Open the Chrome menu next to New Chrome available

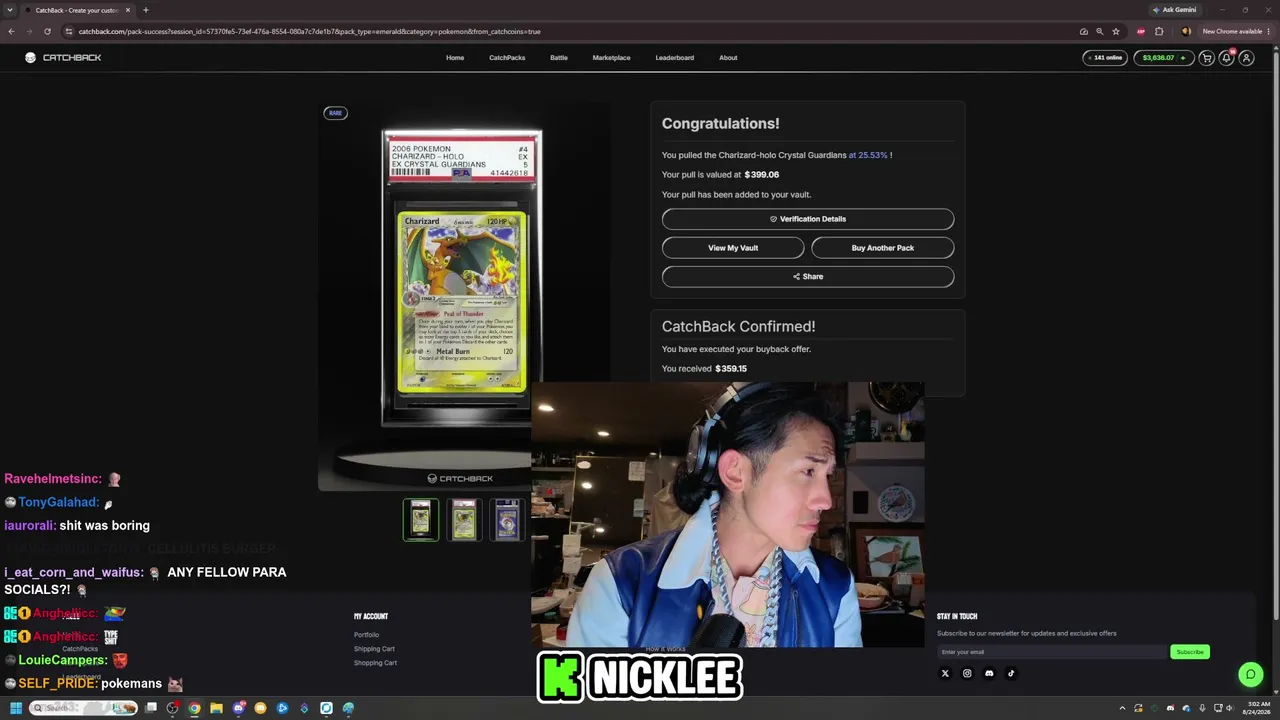tap(1269, 31)
